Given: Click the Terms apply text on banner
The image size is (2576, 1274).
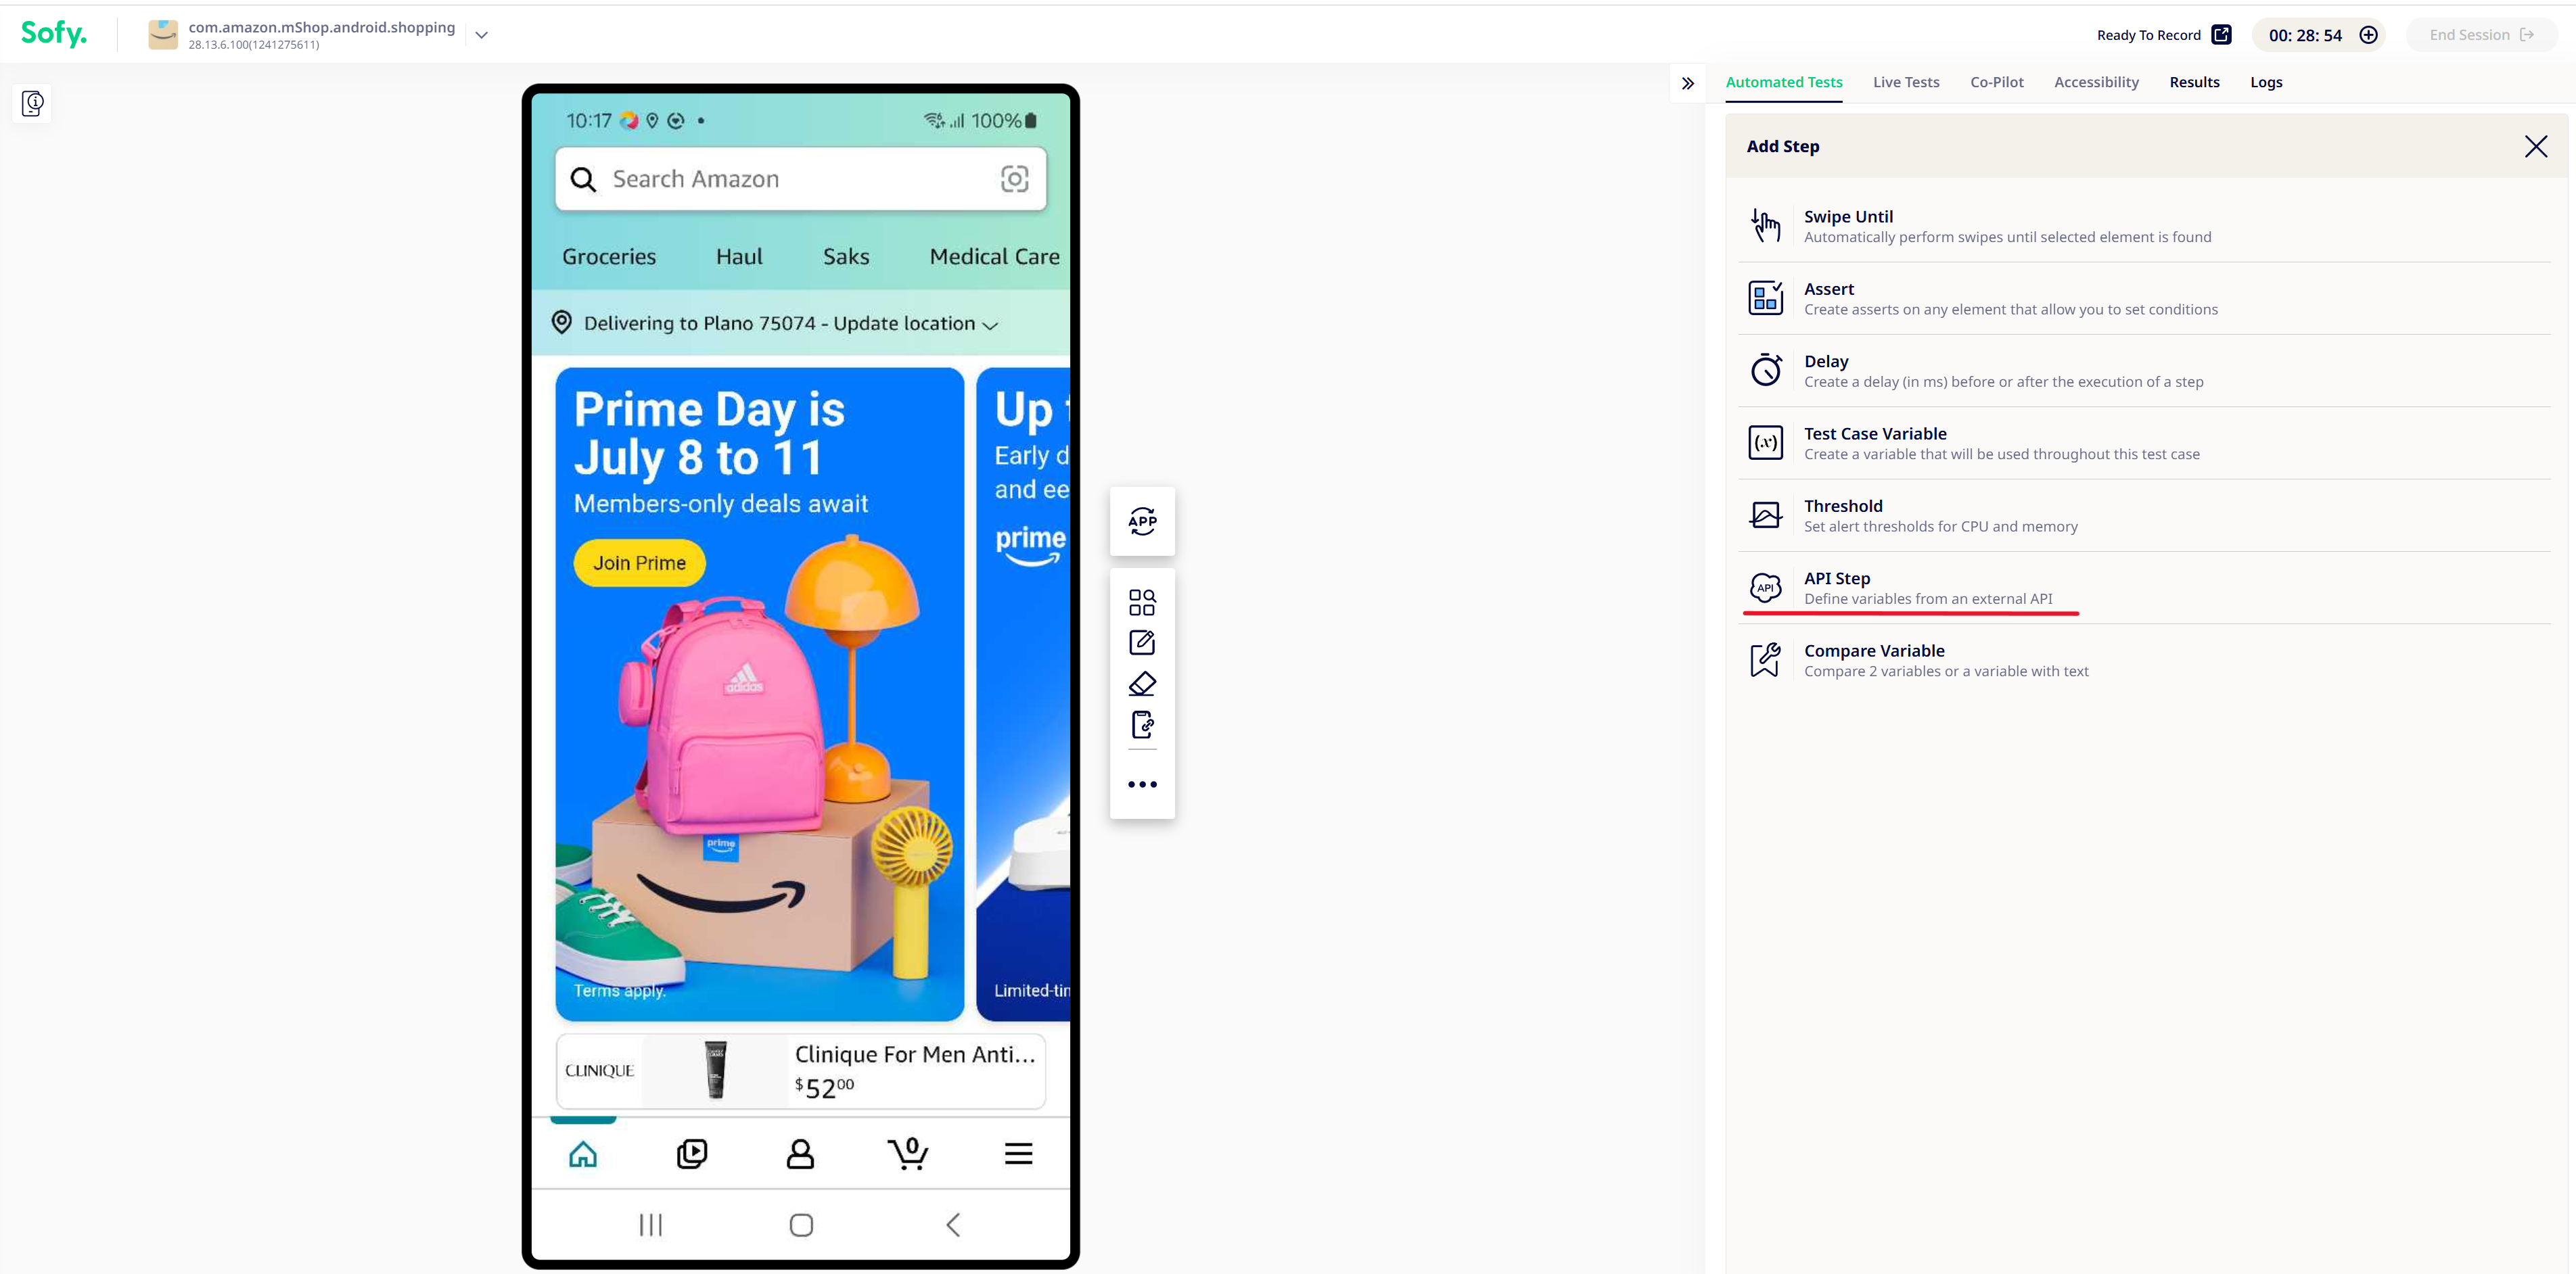Looking at the screenshot, I should (619, 990).
